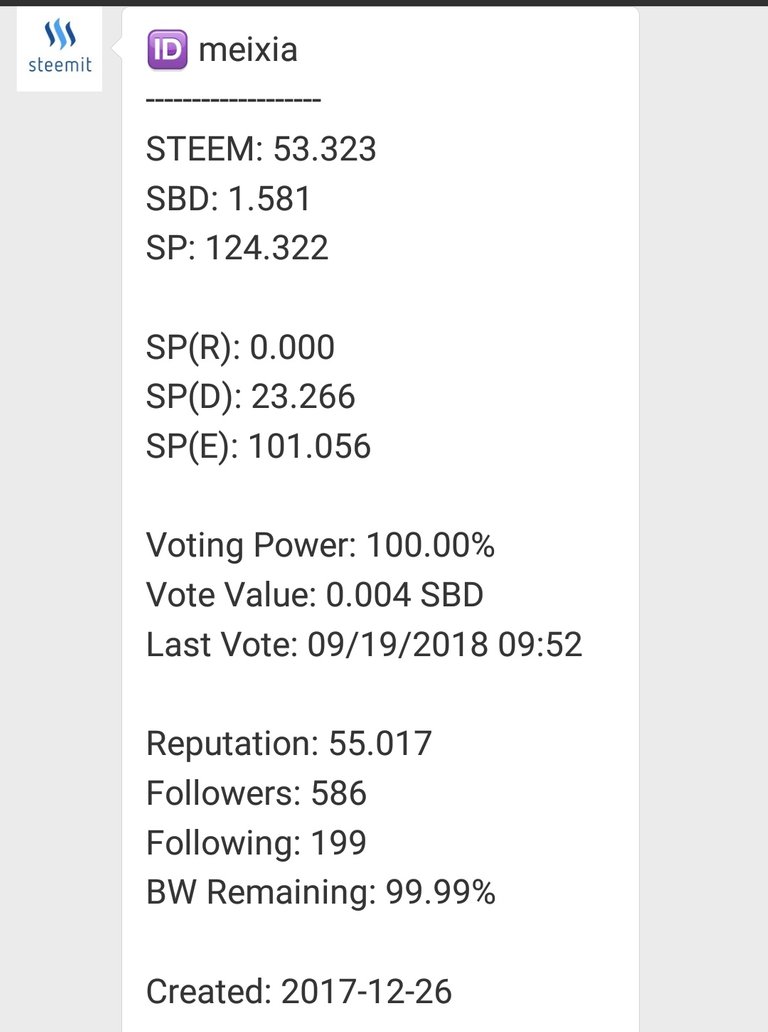Click the steemit avatar logo

[59, 49]
